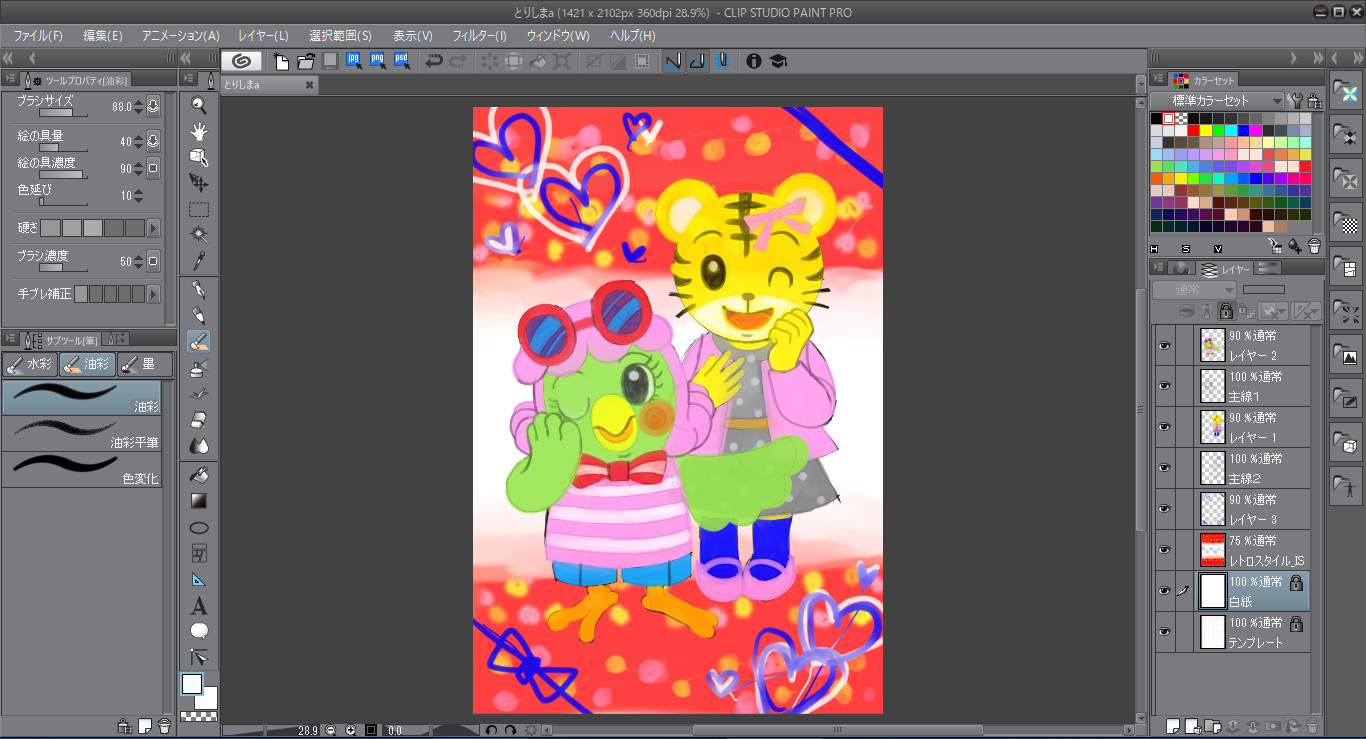Open the フィルター menu

click(479, 35)
